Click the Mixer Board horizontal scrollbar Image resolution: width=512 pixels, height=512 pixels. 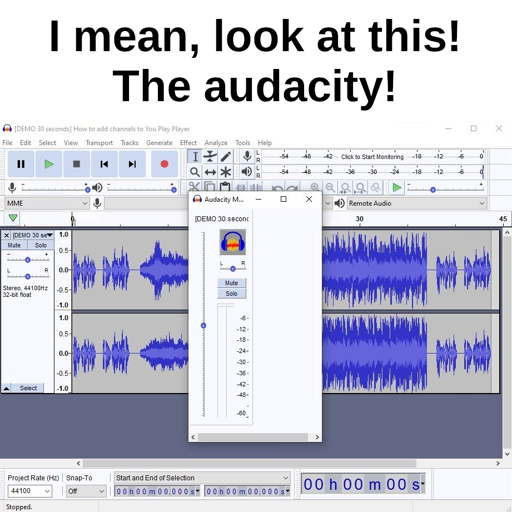tap(253, 437)
